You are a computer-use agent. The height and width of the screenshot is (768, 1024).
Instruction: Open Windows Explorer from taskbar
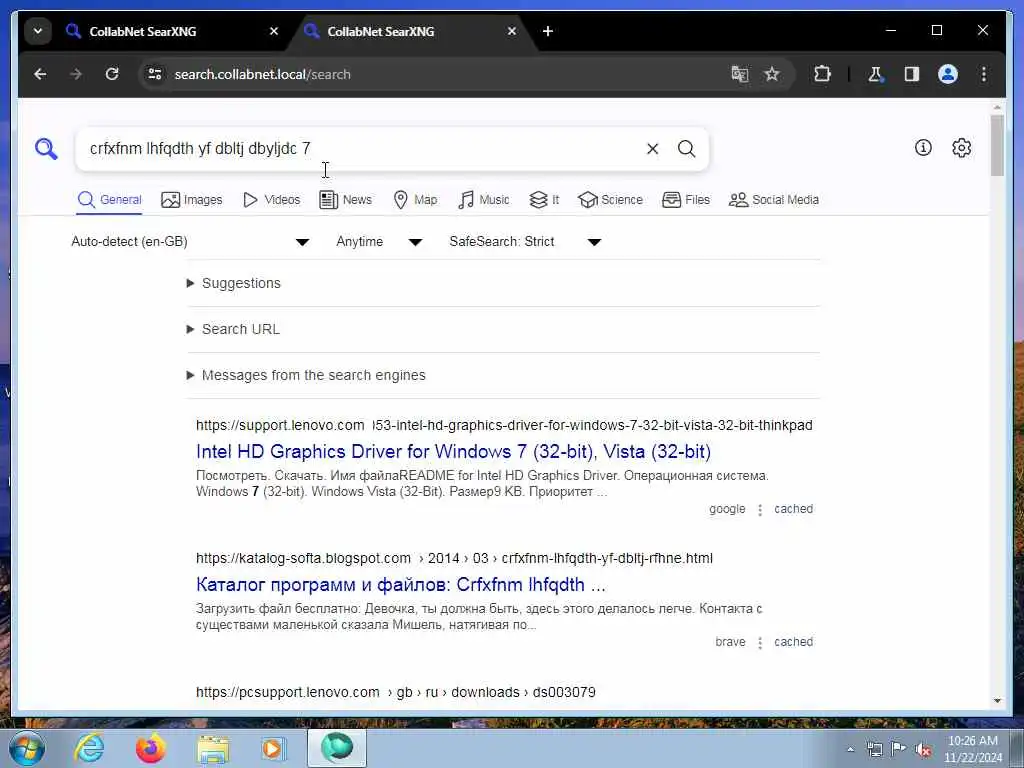point(213,748)
